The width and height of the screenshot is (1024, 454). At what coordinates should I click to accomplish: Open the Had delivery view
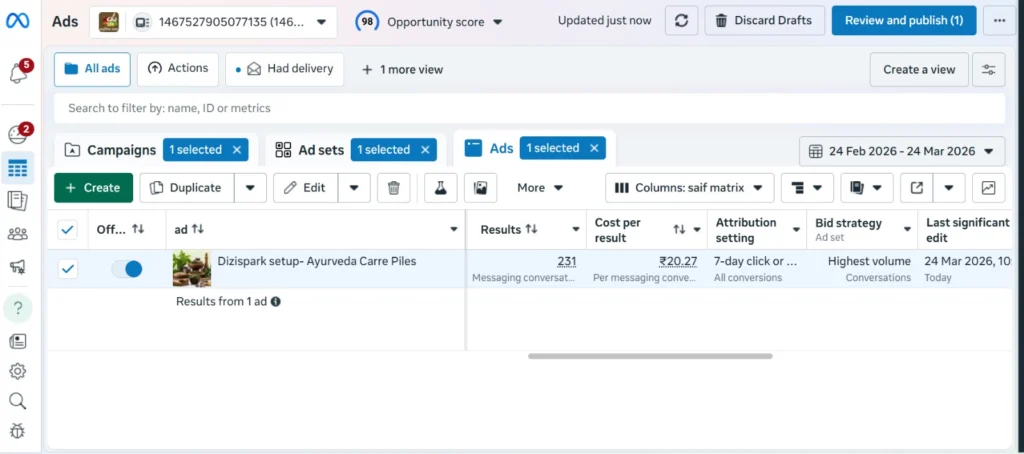285,69
